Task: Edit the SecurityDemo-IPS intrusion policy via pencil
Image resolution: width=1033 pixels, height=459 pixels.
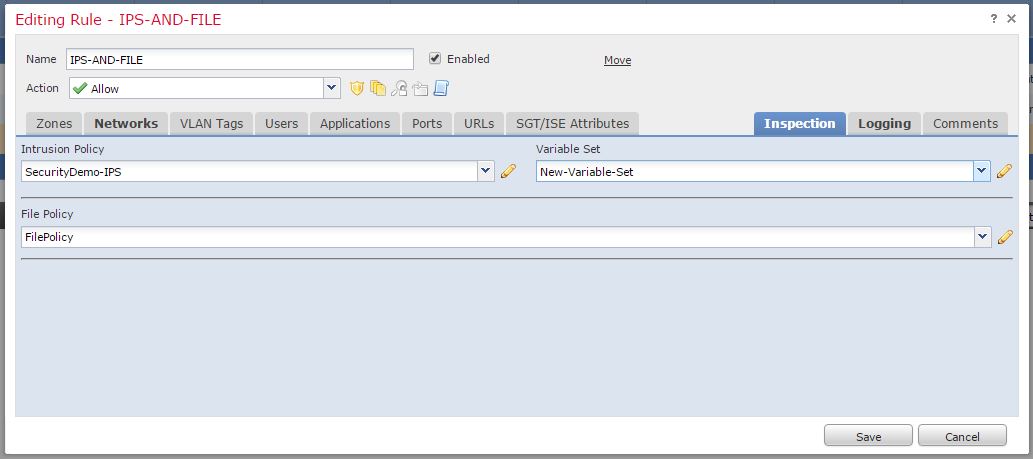Action: tap(508, 171)
